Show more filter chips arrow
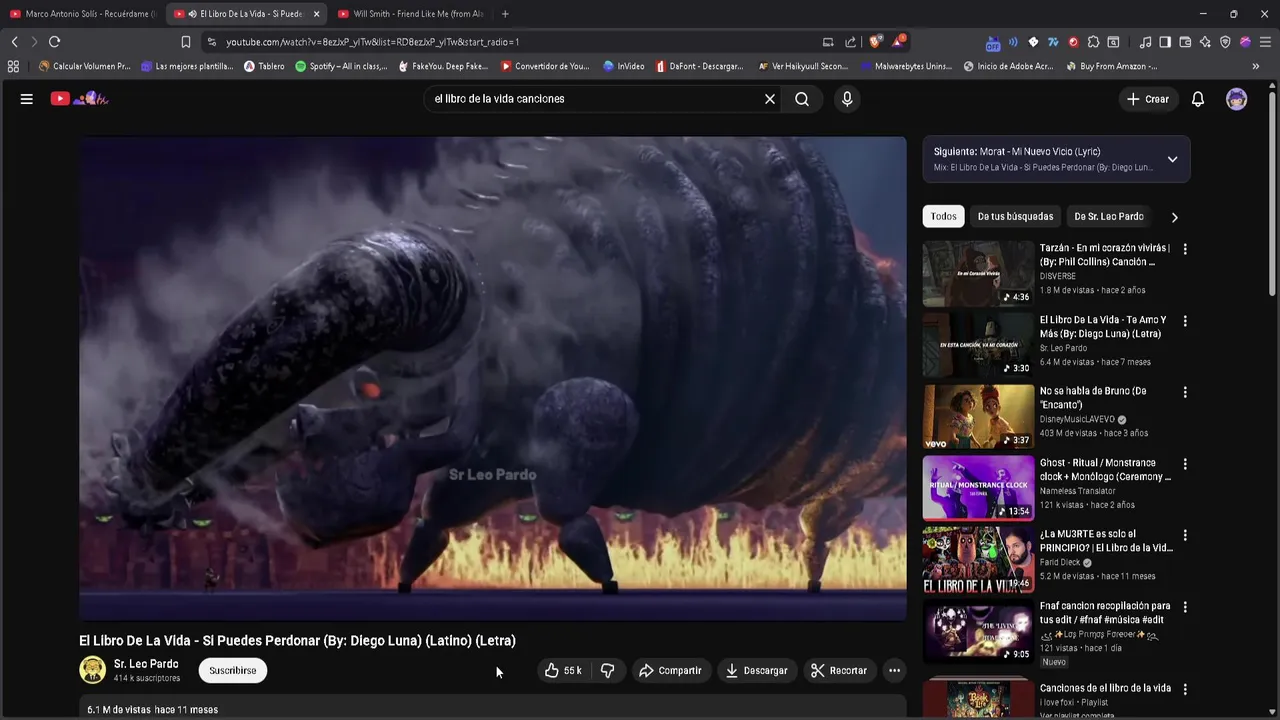 pos(1175,217)
